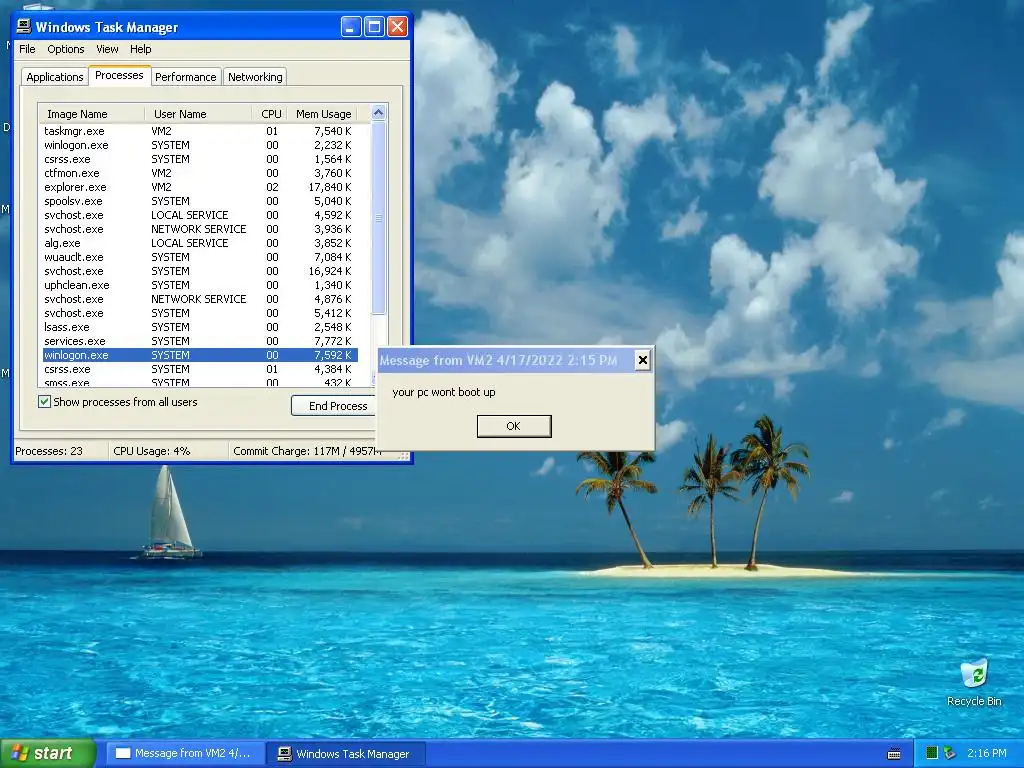Sort by User Name column header

click(x=198, y=114)
